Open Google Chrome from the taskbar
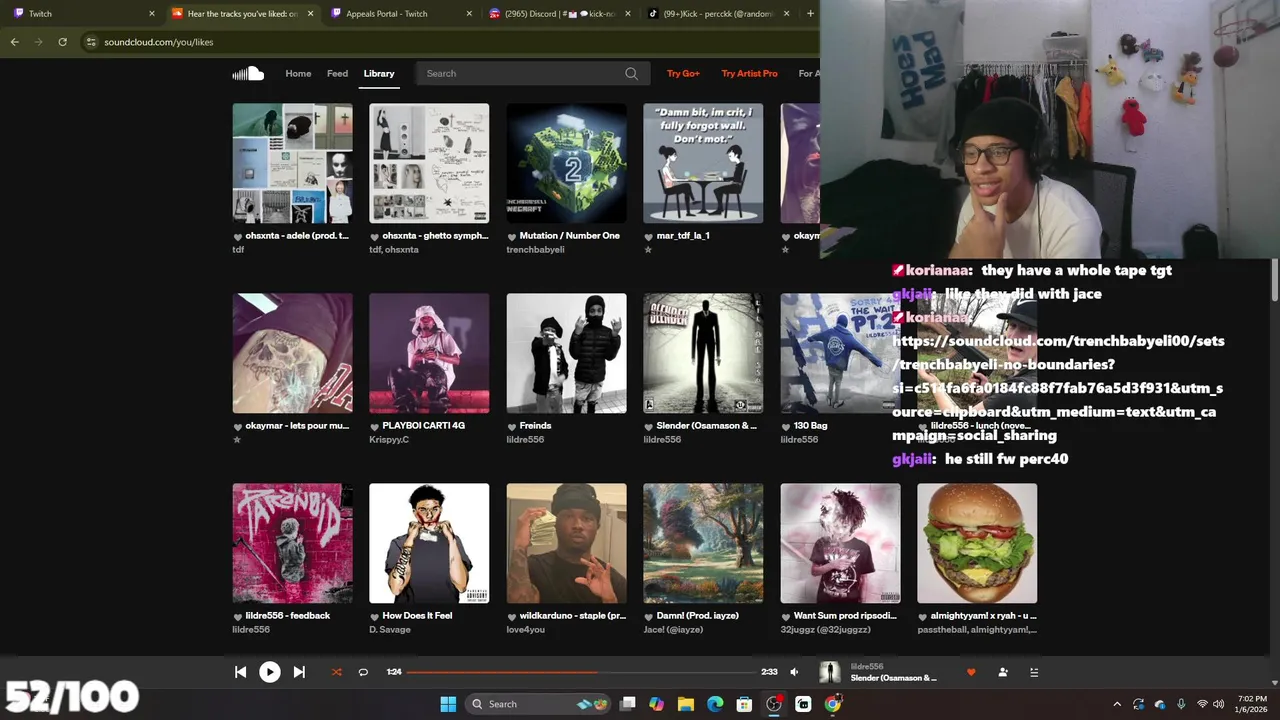 pyautogui.click(x=832, y=704)
